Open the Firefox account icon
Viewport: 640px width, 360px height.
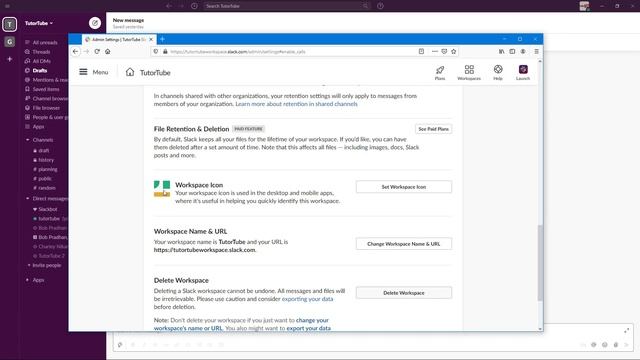tap(523, 51)
